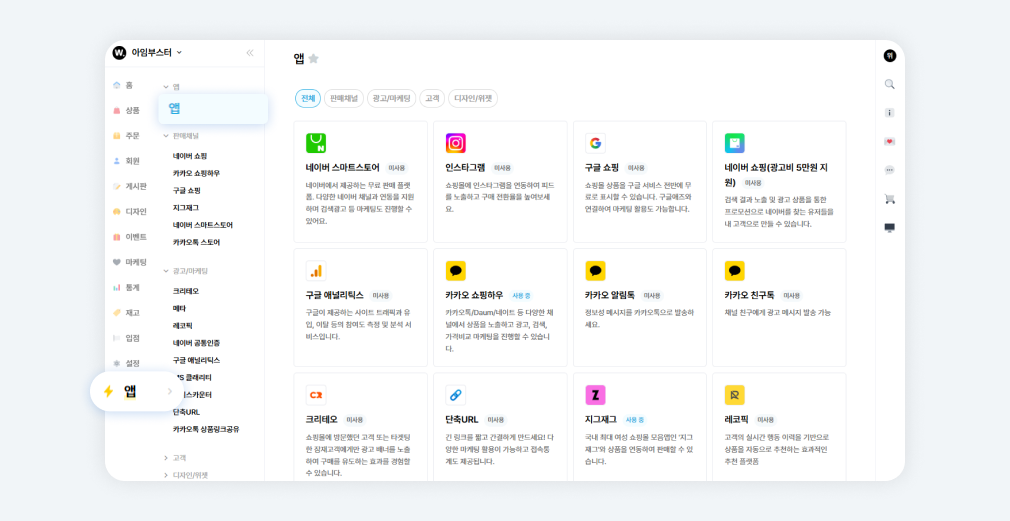Image resolution: width=1010 pixels, height=521 pixels.
Task: Click the yellow logo on the 레코픽 card
Action: 734,395
